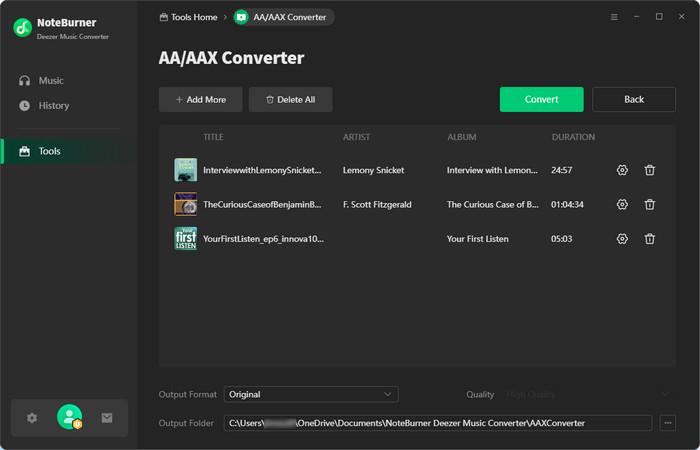Browse output folder with ellipsis button

(667, 423)
